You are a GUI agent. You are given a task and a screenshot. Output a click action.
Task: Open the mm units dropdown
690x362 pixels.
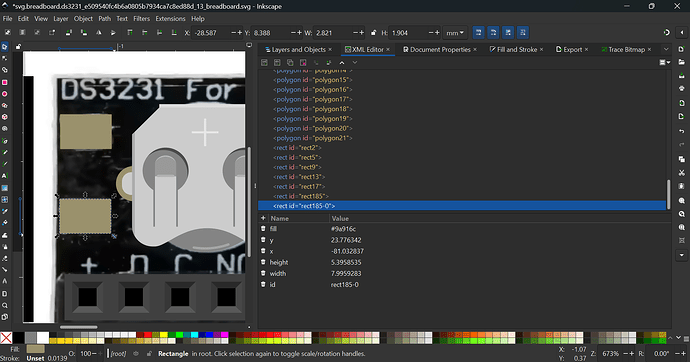click(x=455, y=33)
